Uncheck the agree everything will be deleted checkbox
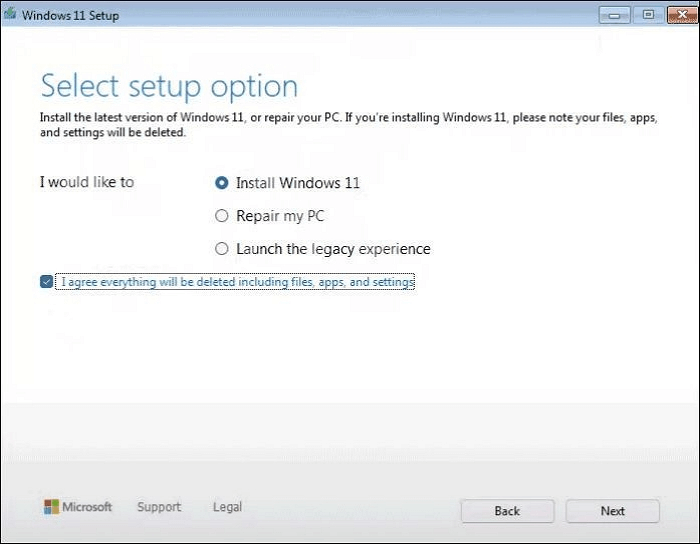Viewport: 700px width, 544px height. click(46, 282)
